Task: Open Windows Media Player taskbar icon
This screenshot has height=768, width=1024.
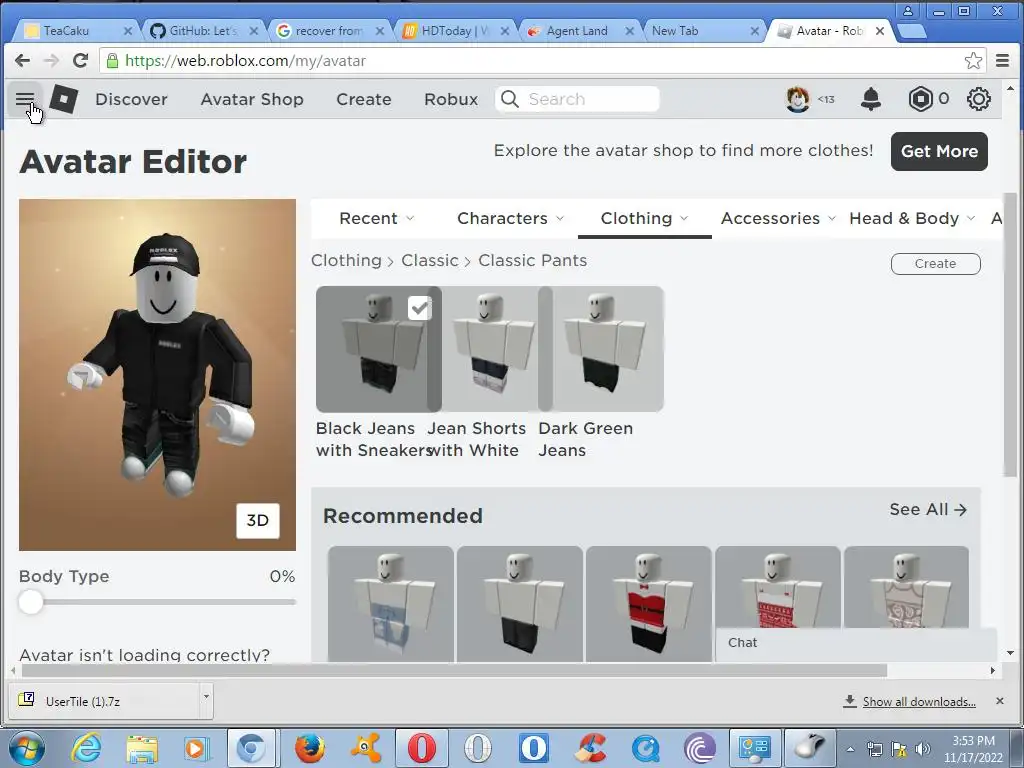Action: pyautogui.click(x=197, y=748)
